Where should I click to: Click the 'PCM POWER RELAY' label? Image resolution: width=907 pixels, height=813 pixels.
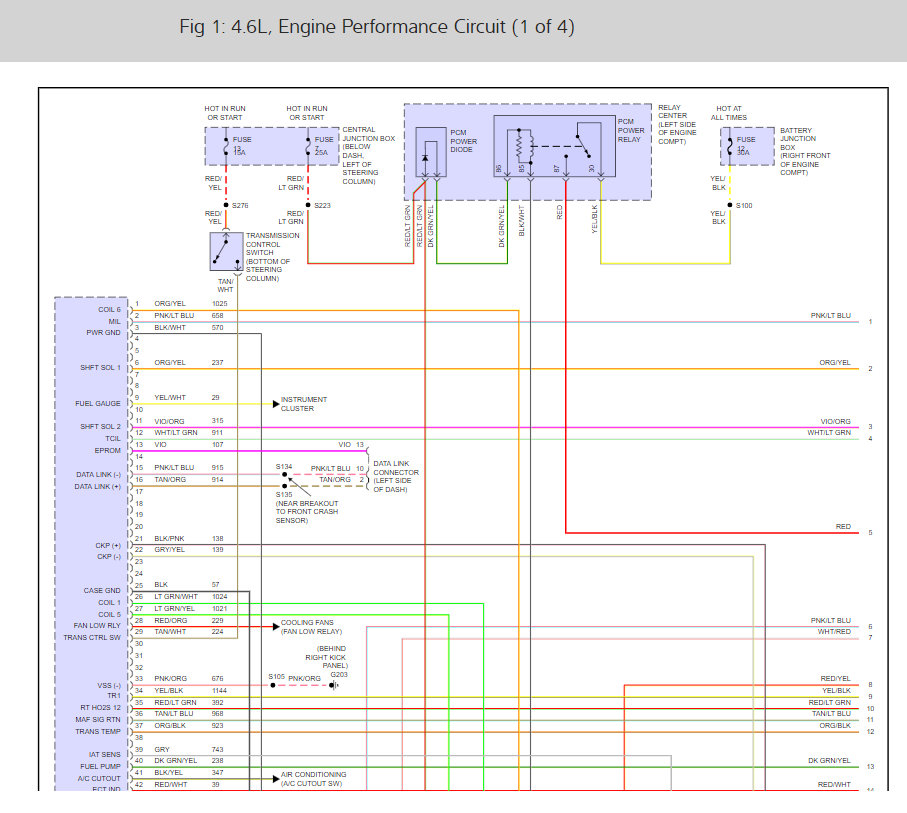pyautogui.click(x=631, y=130)
